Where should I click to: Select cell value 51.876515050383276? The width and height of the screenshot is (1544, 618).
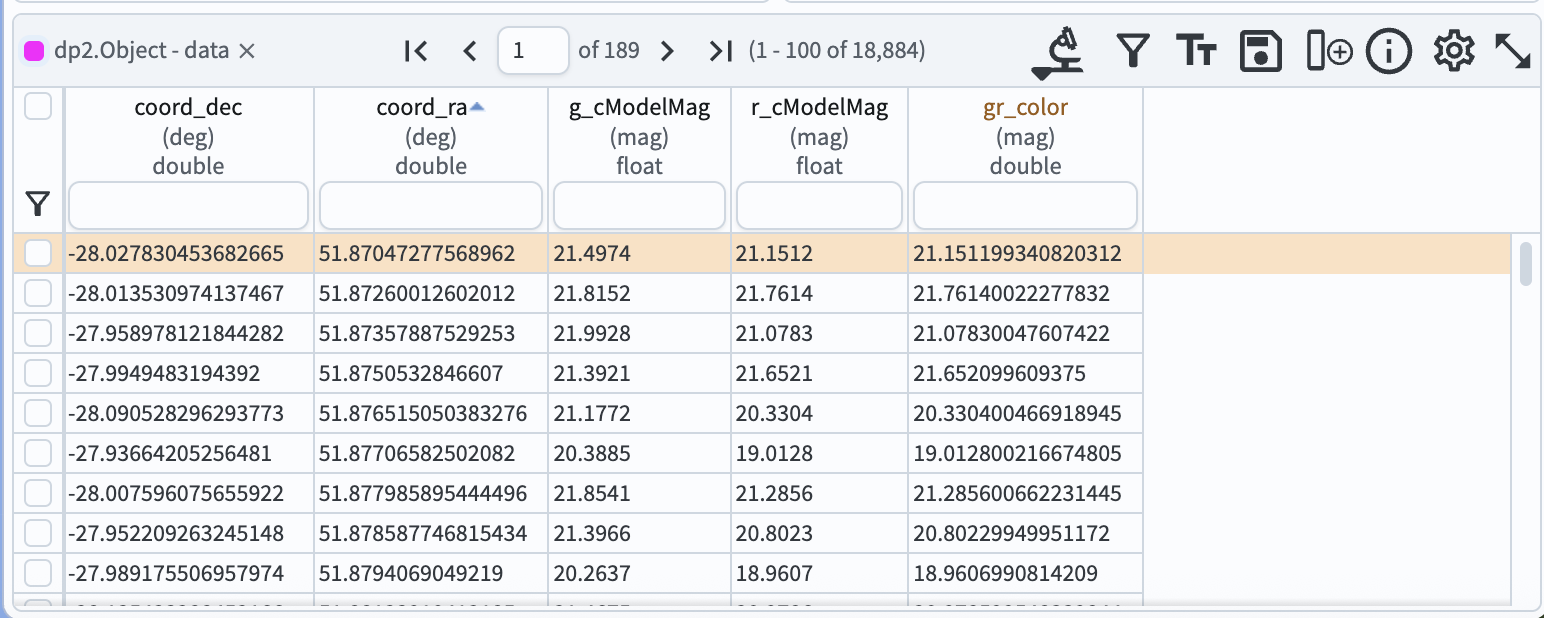tap(423, 413)
